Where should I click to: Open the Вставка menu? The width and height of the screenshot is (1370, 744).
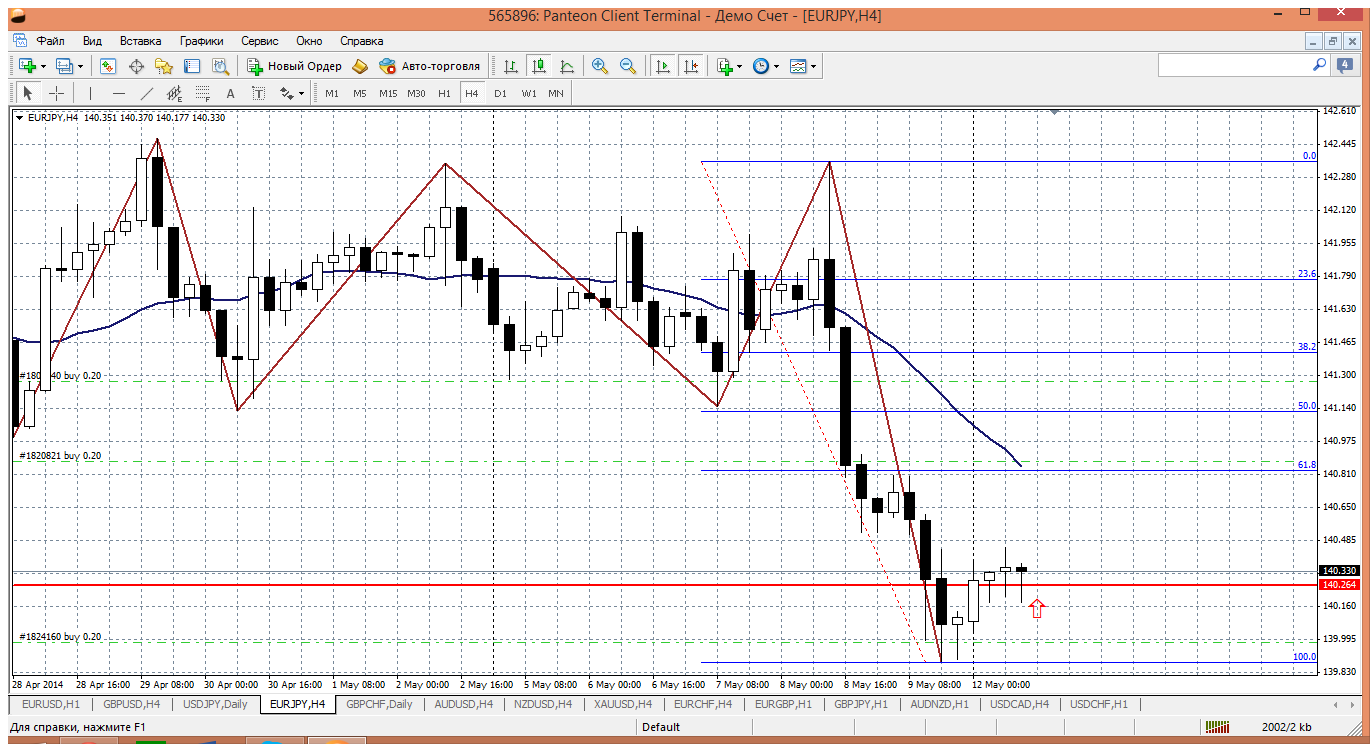[140, 41]
